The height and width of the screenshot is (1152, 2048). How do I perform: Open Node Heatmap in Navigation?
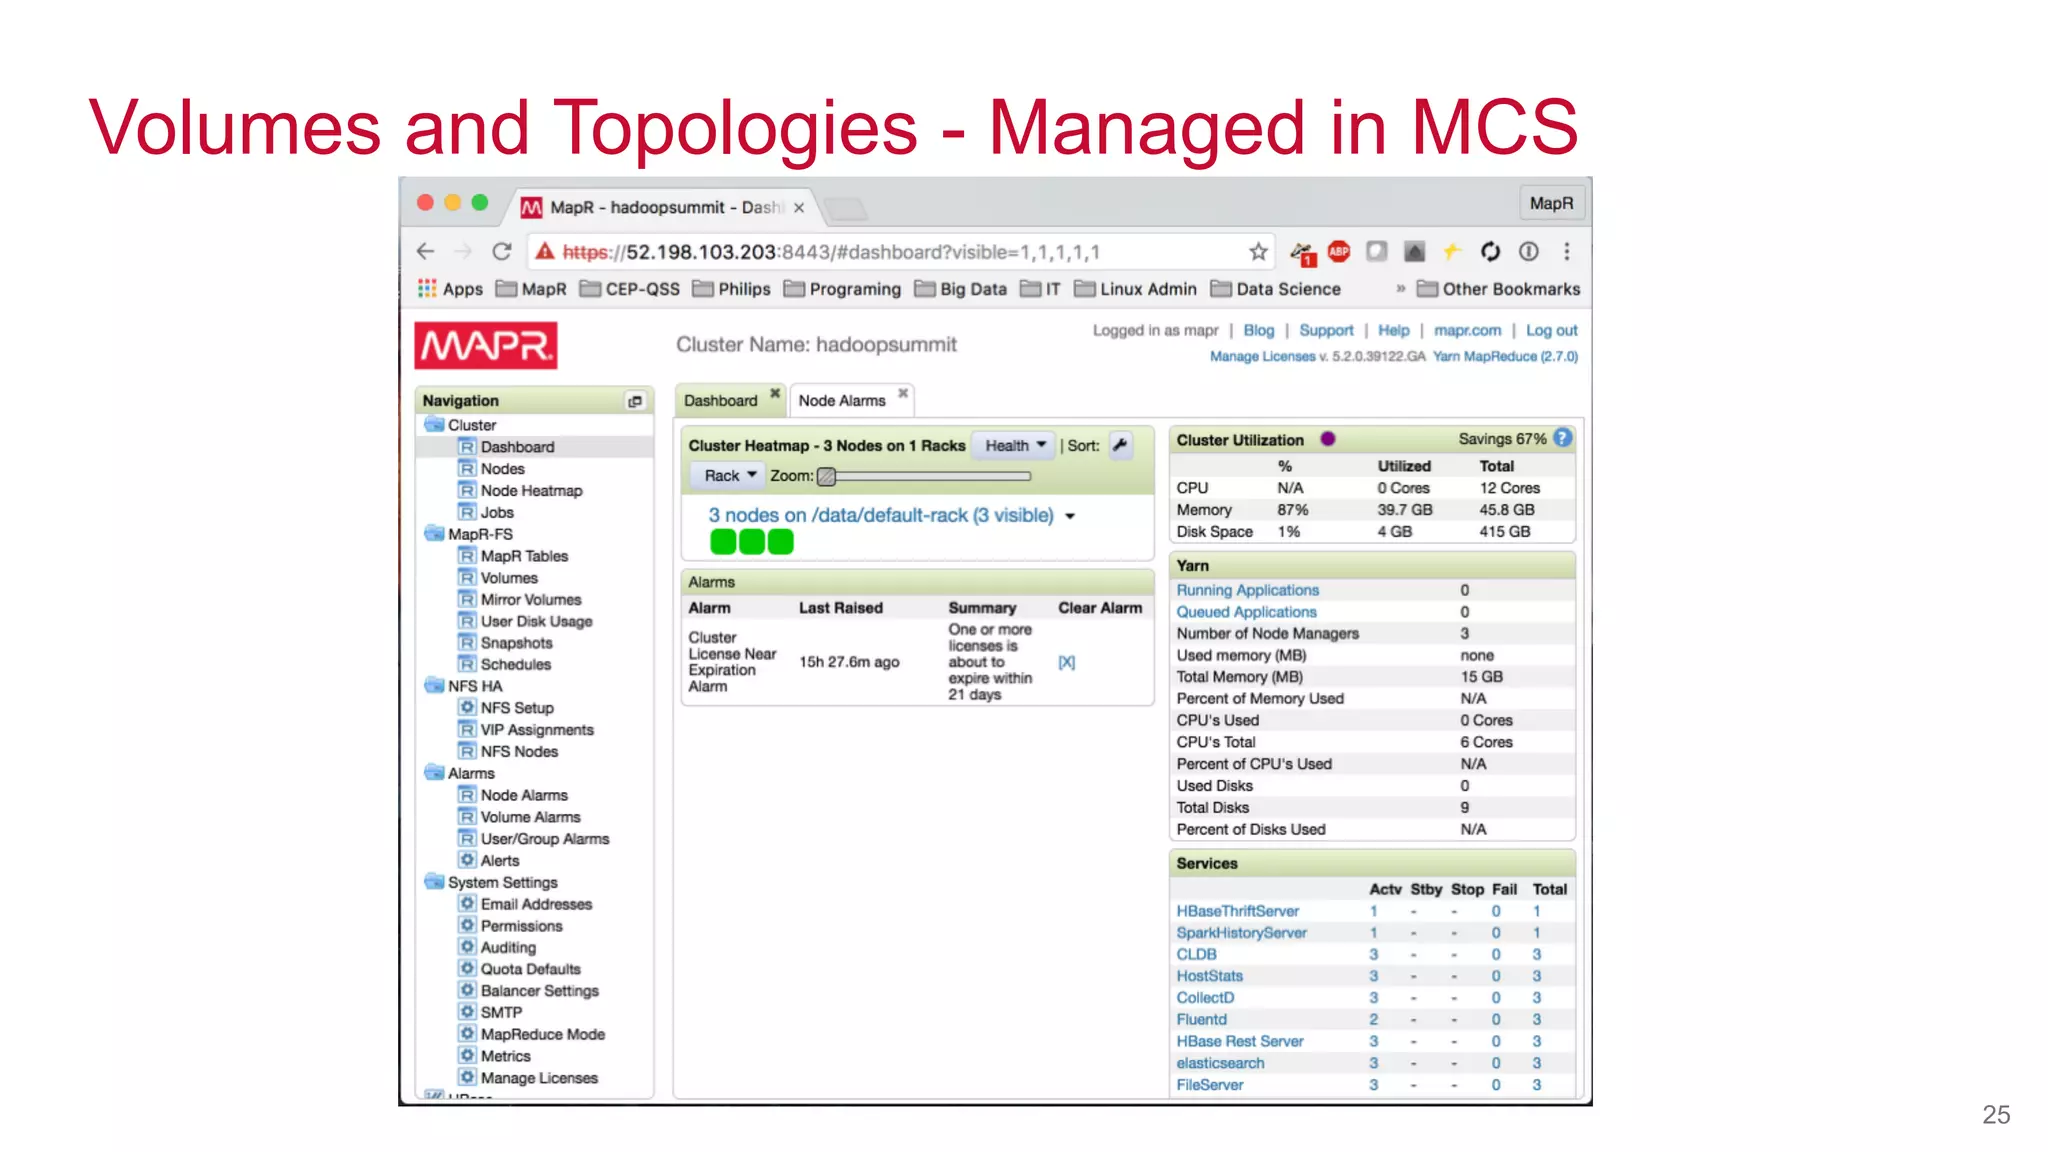click(530, 491)
